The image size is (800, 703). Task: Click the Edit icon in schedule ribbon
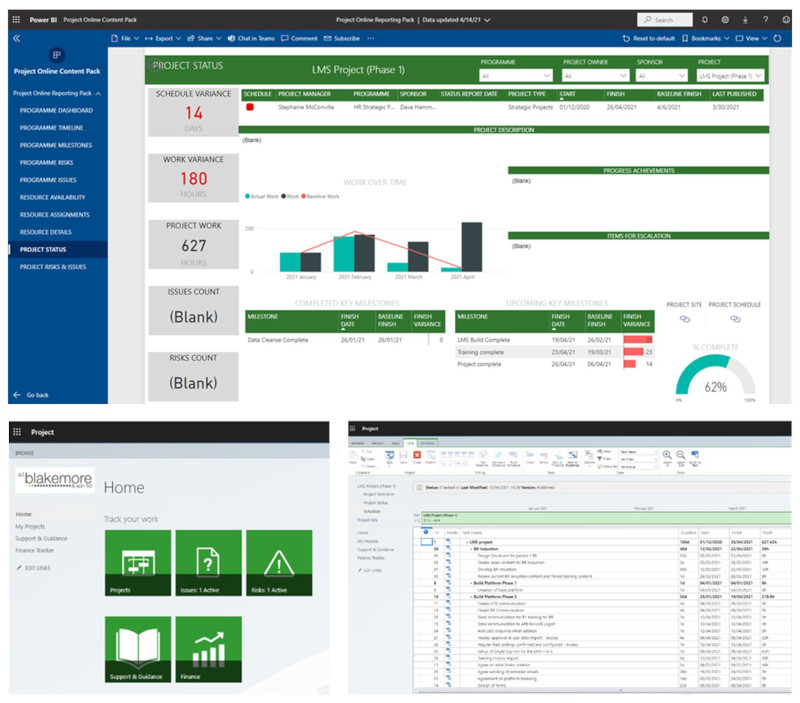click(x=389, y=457)
